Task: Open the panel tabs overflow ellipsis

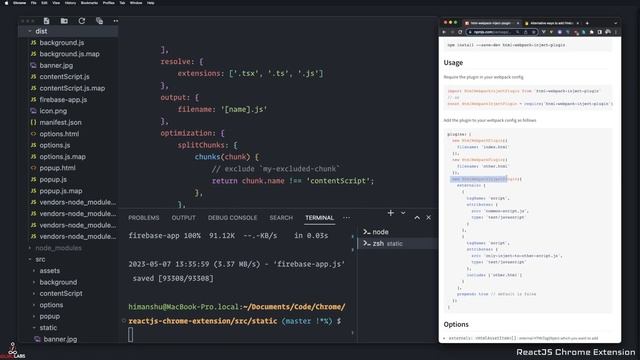Action: coord(347,218)
